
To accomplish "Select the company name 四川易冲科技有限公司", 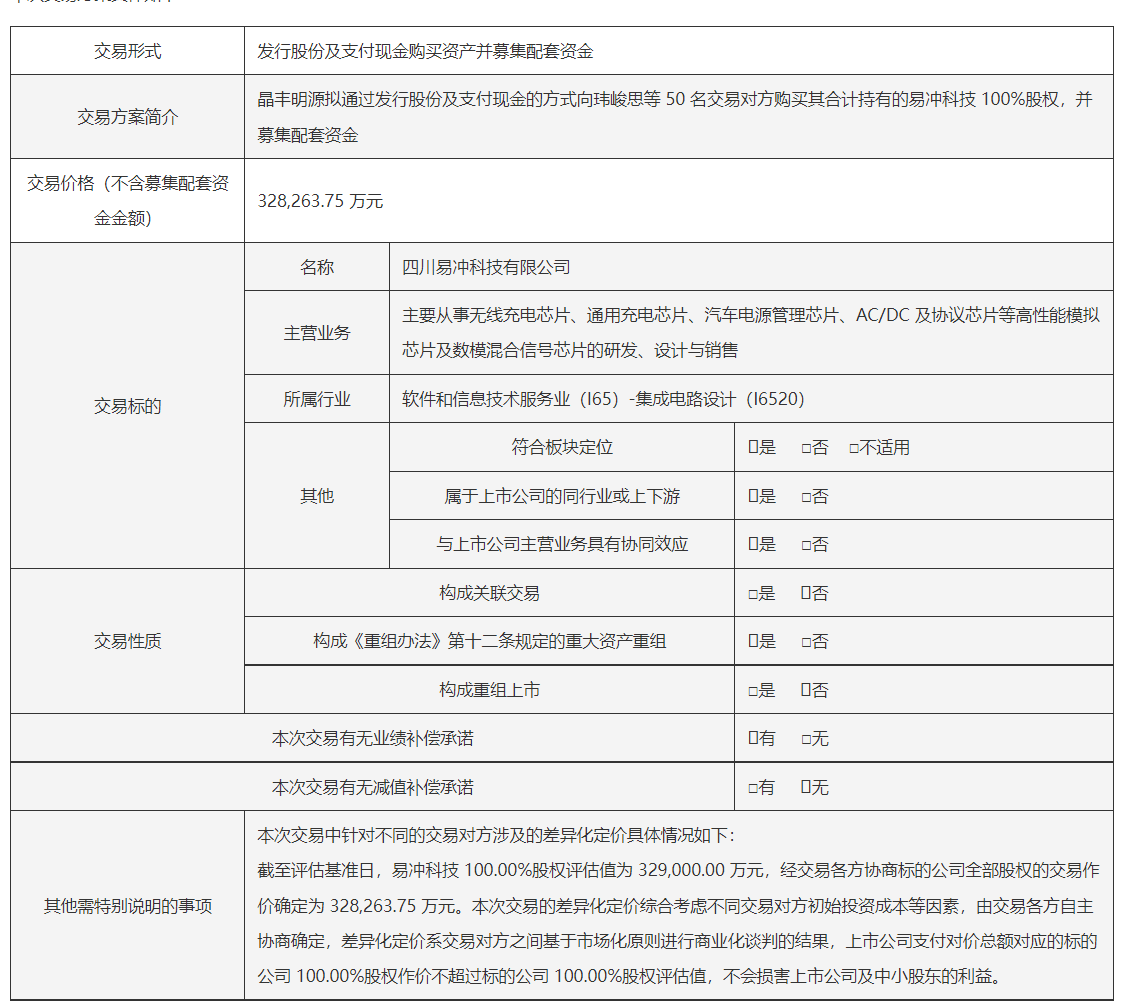I will 486,268.
